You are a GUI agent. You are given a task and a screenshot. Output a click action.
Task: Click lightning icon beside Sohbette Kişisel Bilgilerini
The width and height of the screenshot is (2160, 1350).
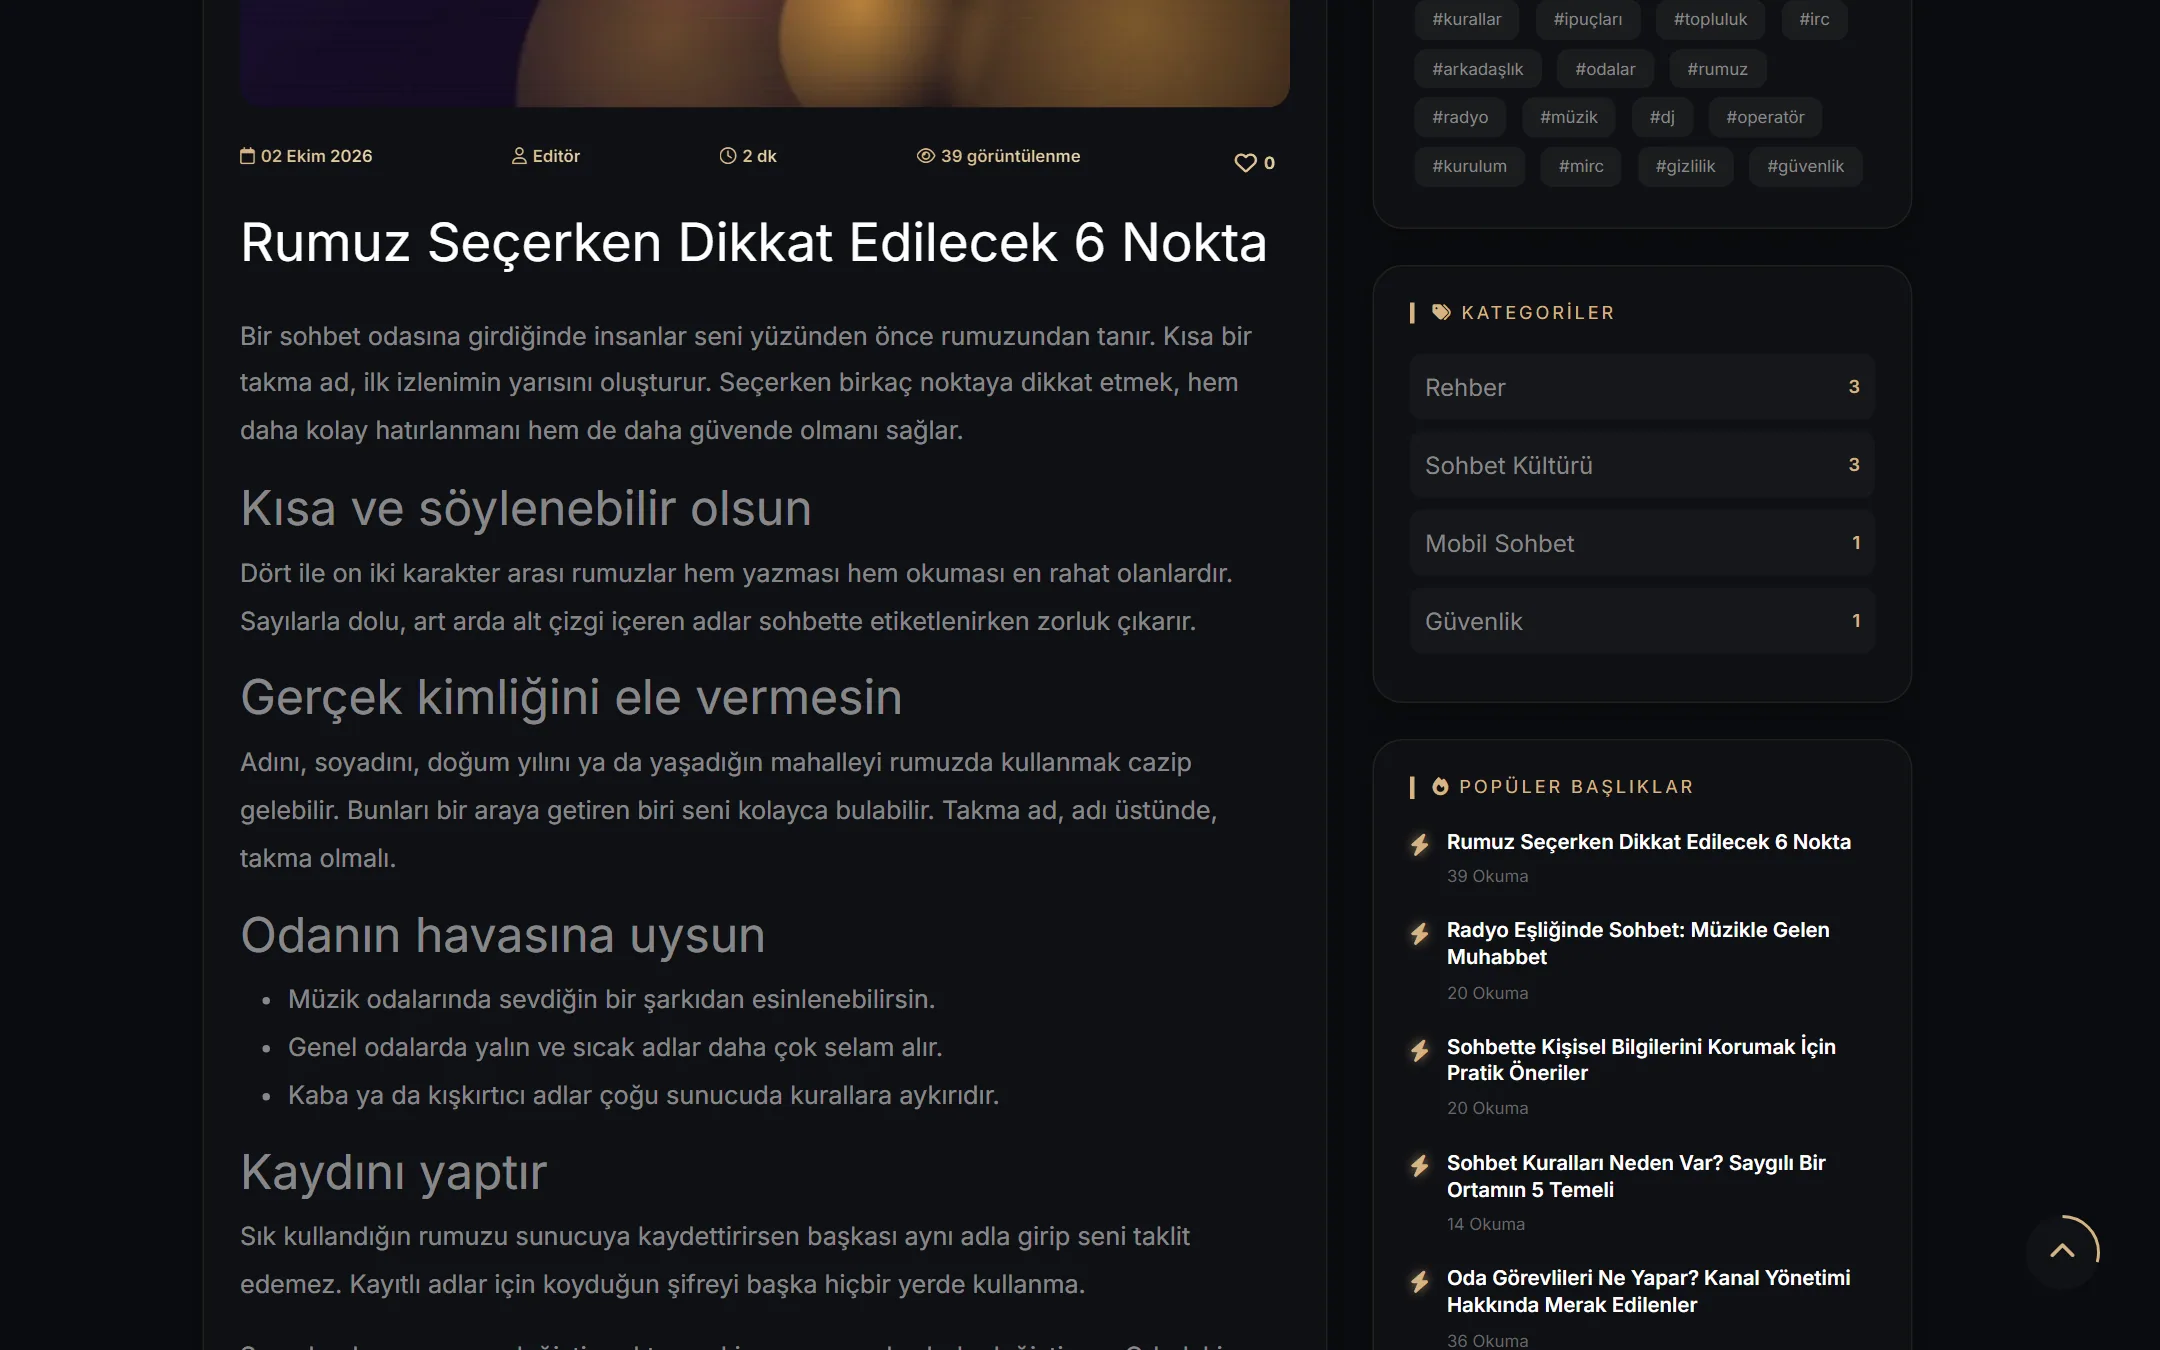tap(1420, 1050)
